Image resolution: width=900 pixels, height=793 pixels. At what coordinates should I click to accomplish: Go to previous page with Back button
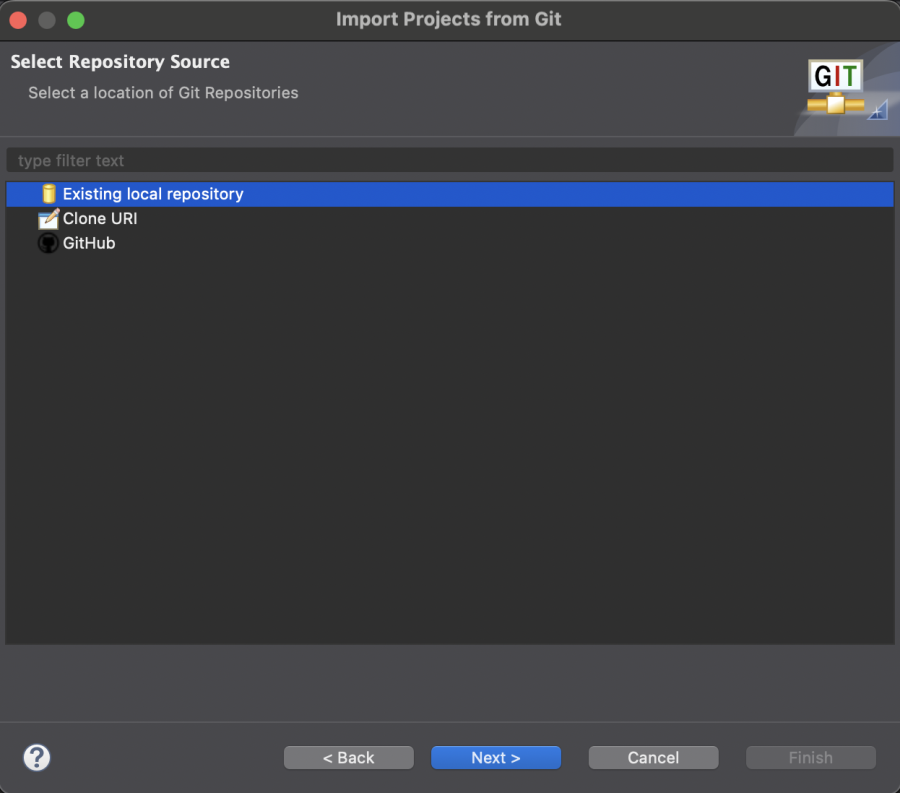pyautogui.click(x=348, y=758)
